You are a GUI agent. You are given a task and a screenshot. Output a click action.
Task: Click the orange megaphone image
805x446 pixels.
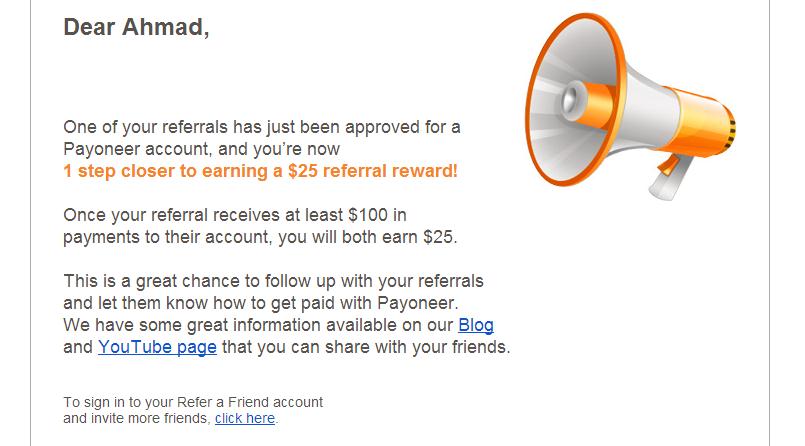click(628, 105)
